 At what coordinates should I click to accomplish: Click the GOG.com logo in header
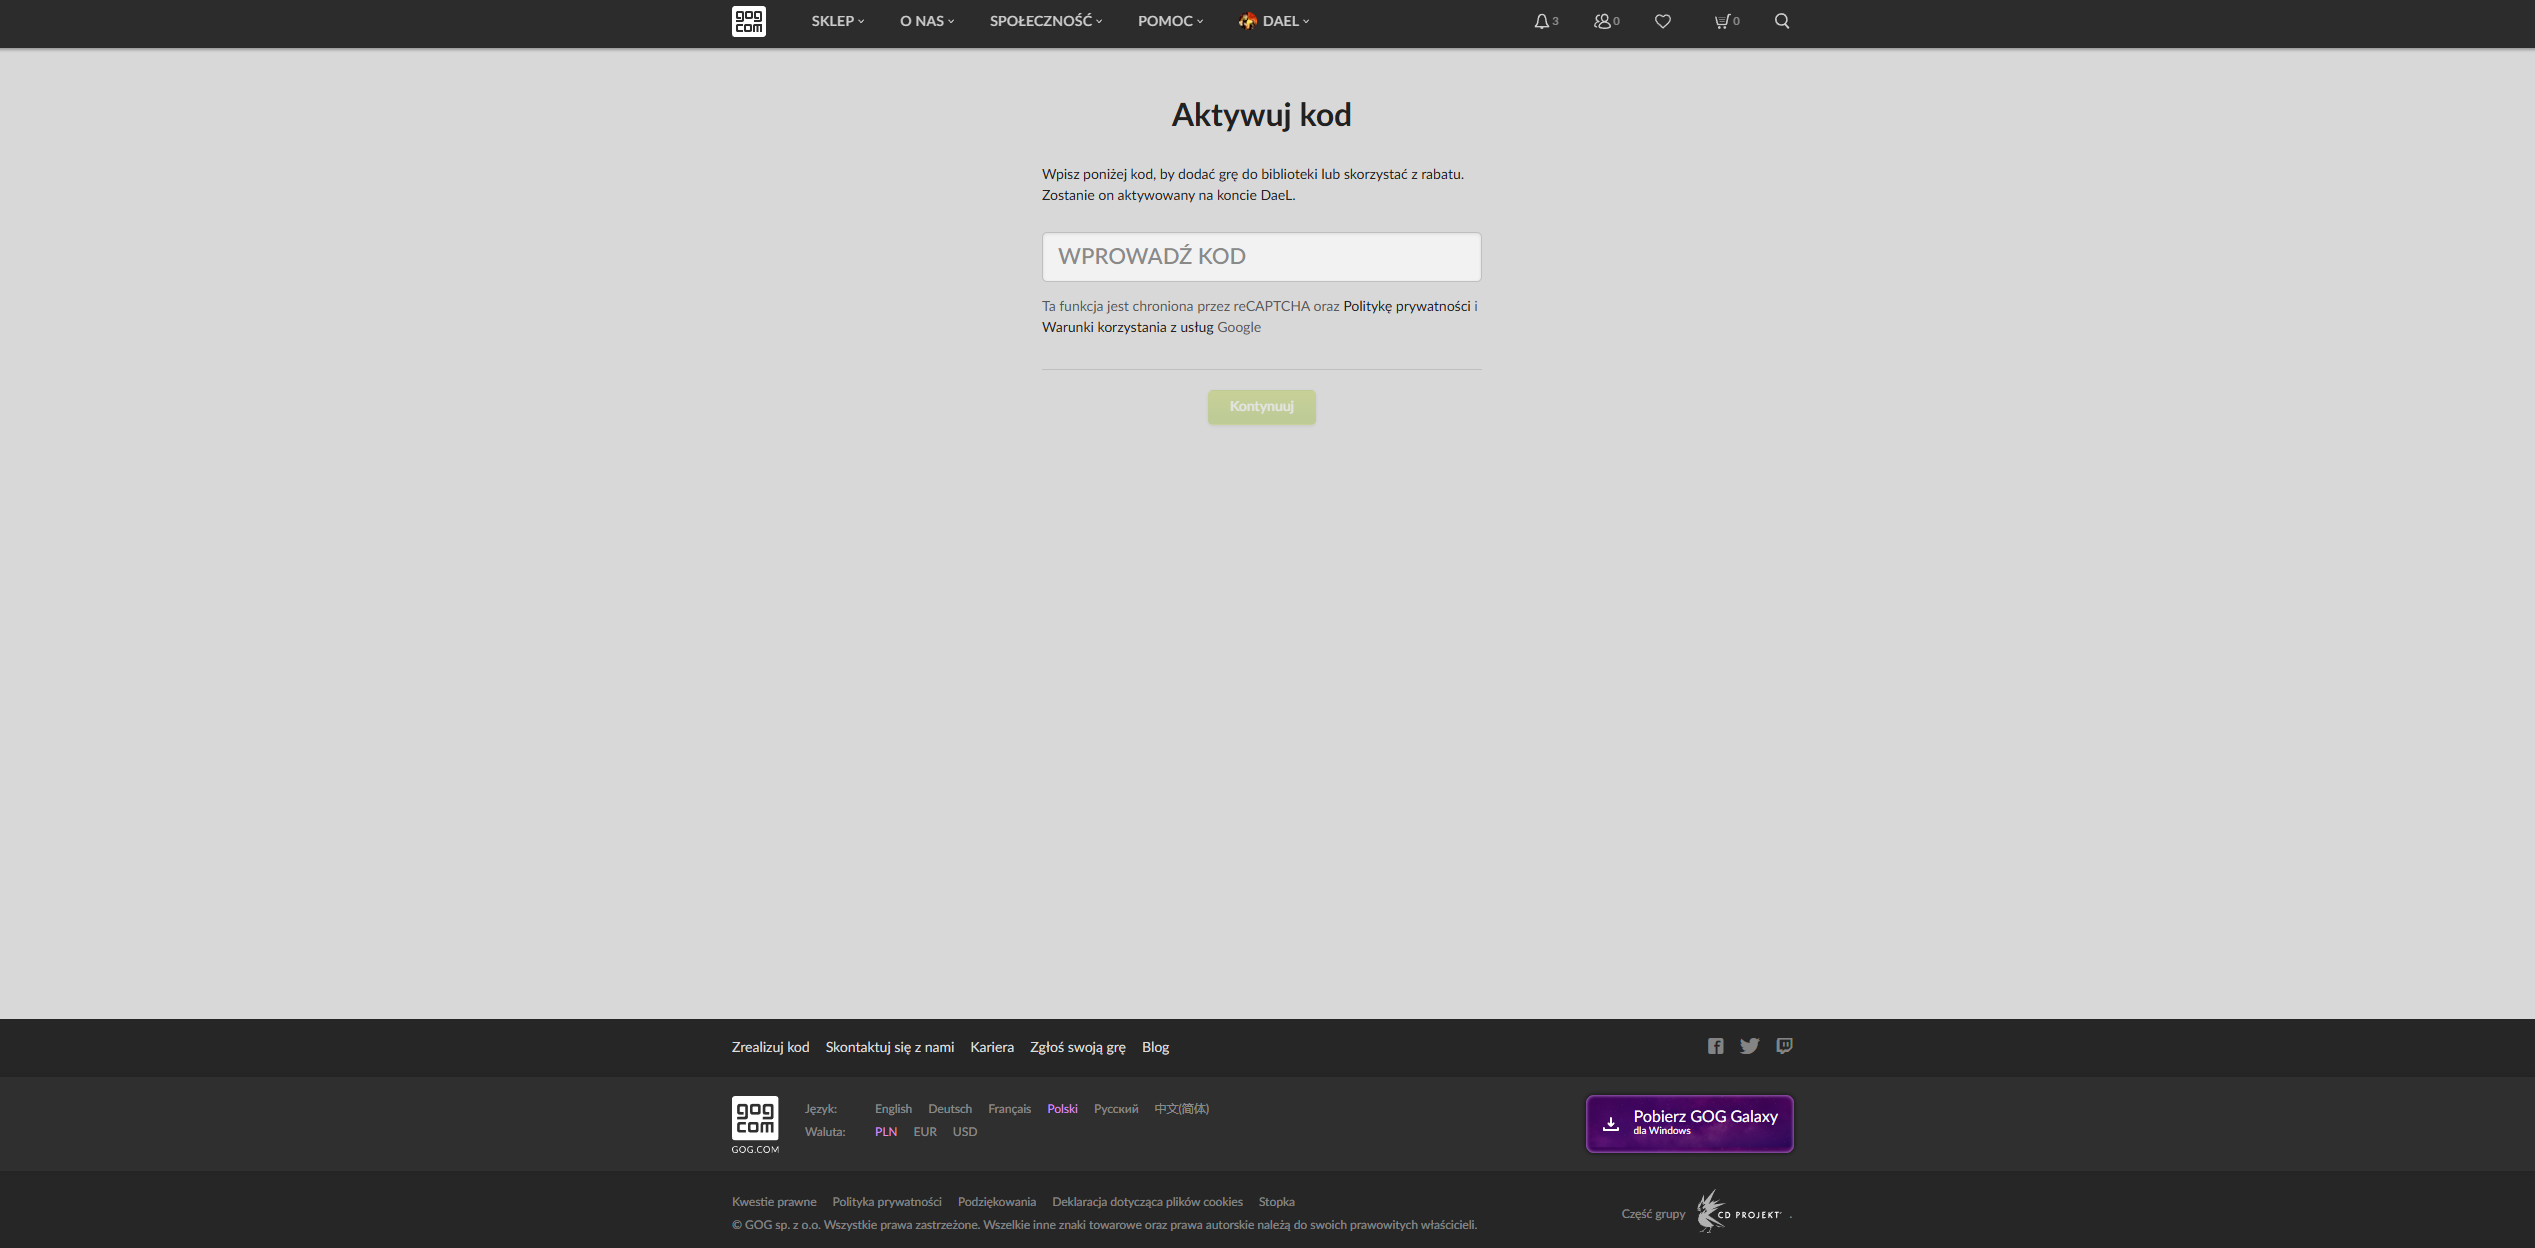tap(748, 21)
